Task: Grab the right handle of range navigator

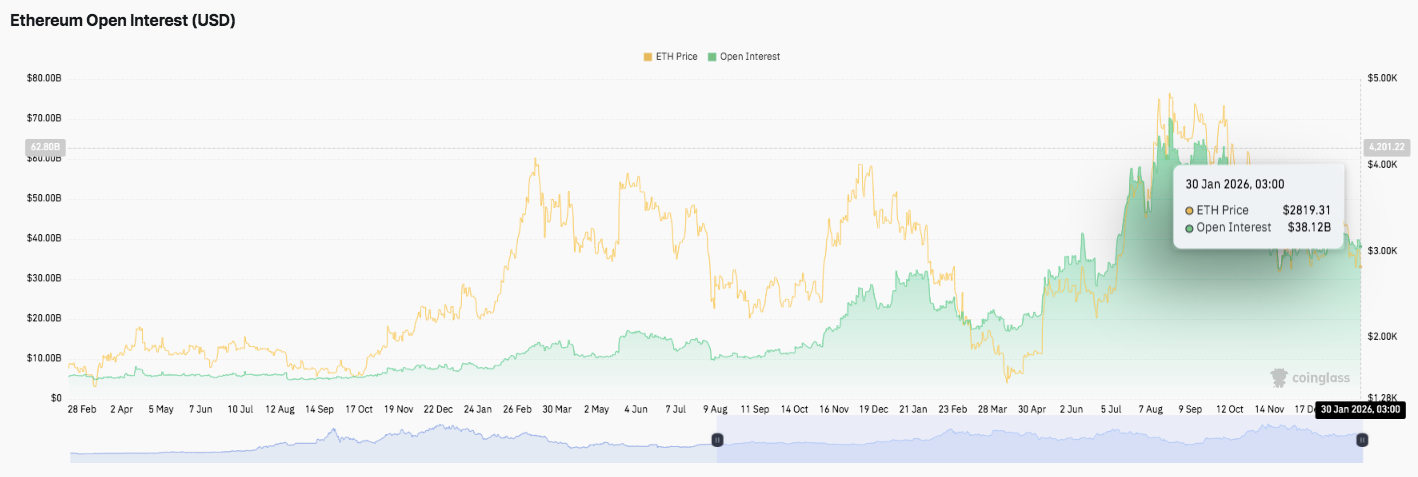Action: (x=1362, y=440)
